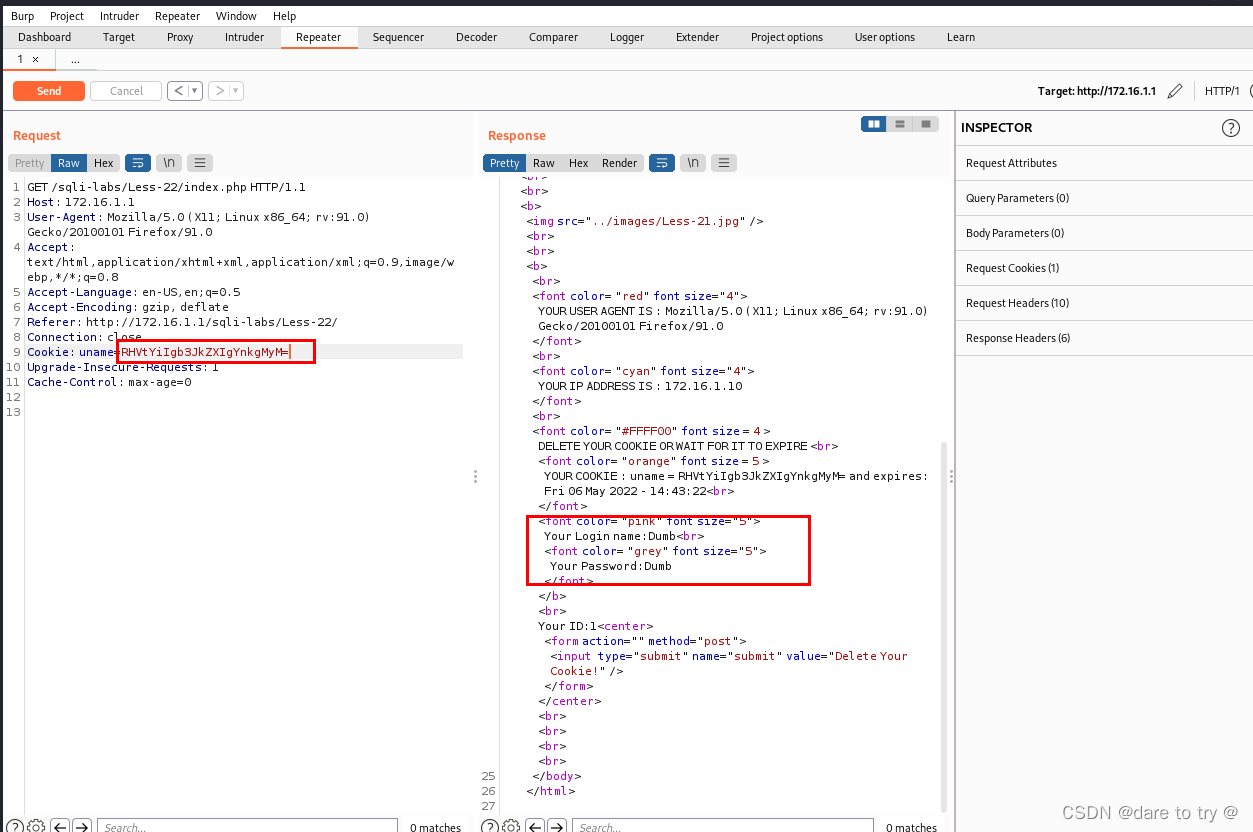Image resolution: width=1253 pixels, height=832 pixels.
Task: Open the Learn tab
Action: [x=960, y=37]
